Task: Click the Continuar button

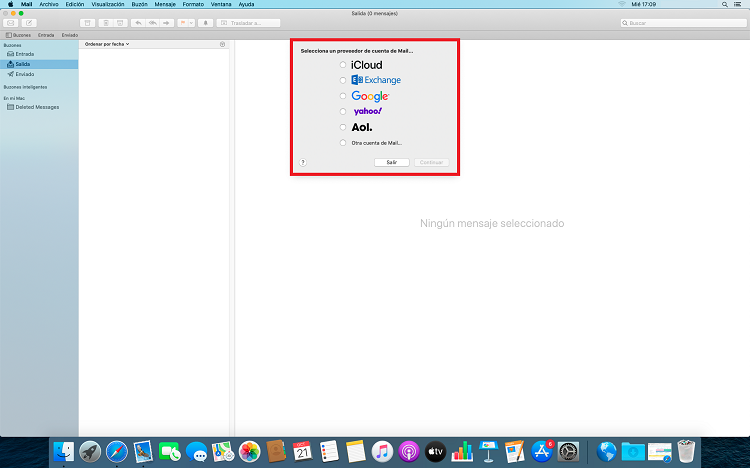Action: pyautogui.click(x=431, y=162)
